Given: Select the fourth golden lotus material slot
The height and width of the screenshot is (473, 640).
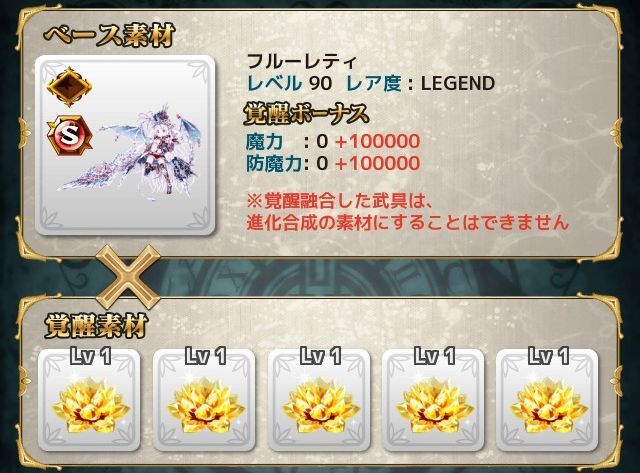Looking at the screenshot, I should coord(433,400).
